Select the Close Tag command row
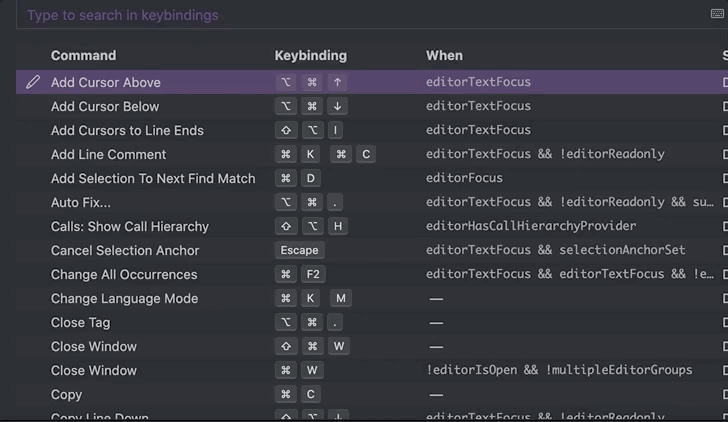The image size is (728, 422). point(81,322)
